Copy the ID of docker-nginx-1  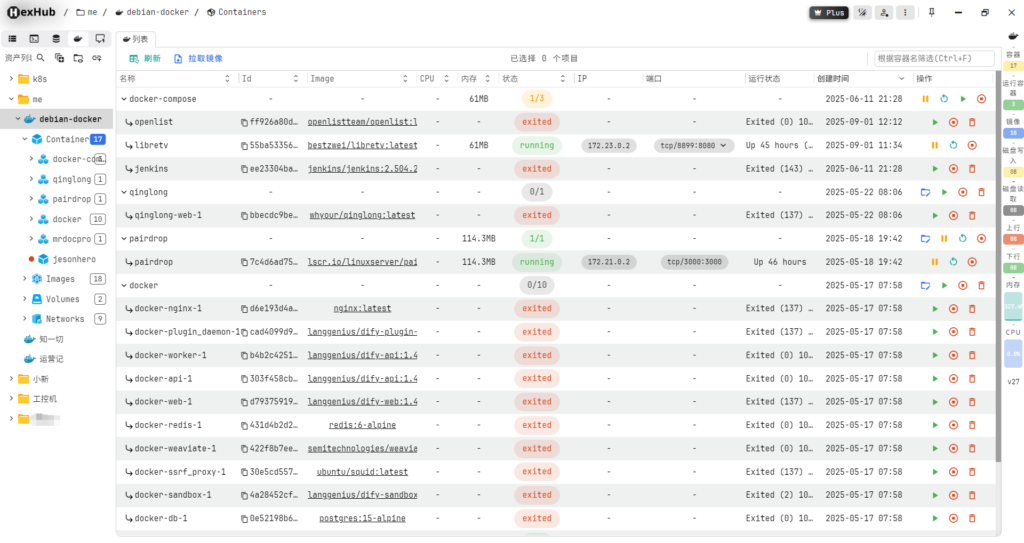point(245,309)
